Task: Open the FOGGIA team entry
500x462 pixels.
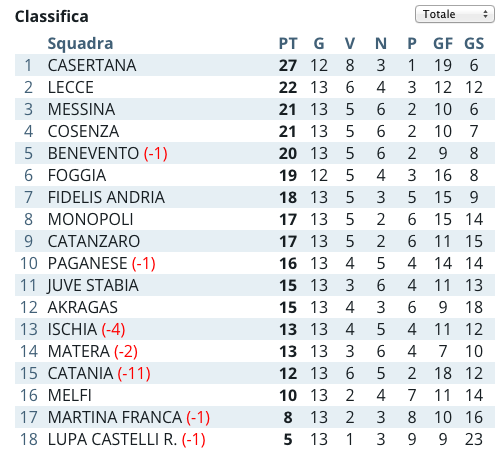Action: pos(77,175)
